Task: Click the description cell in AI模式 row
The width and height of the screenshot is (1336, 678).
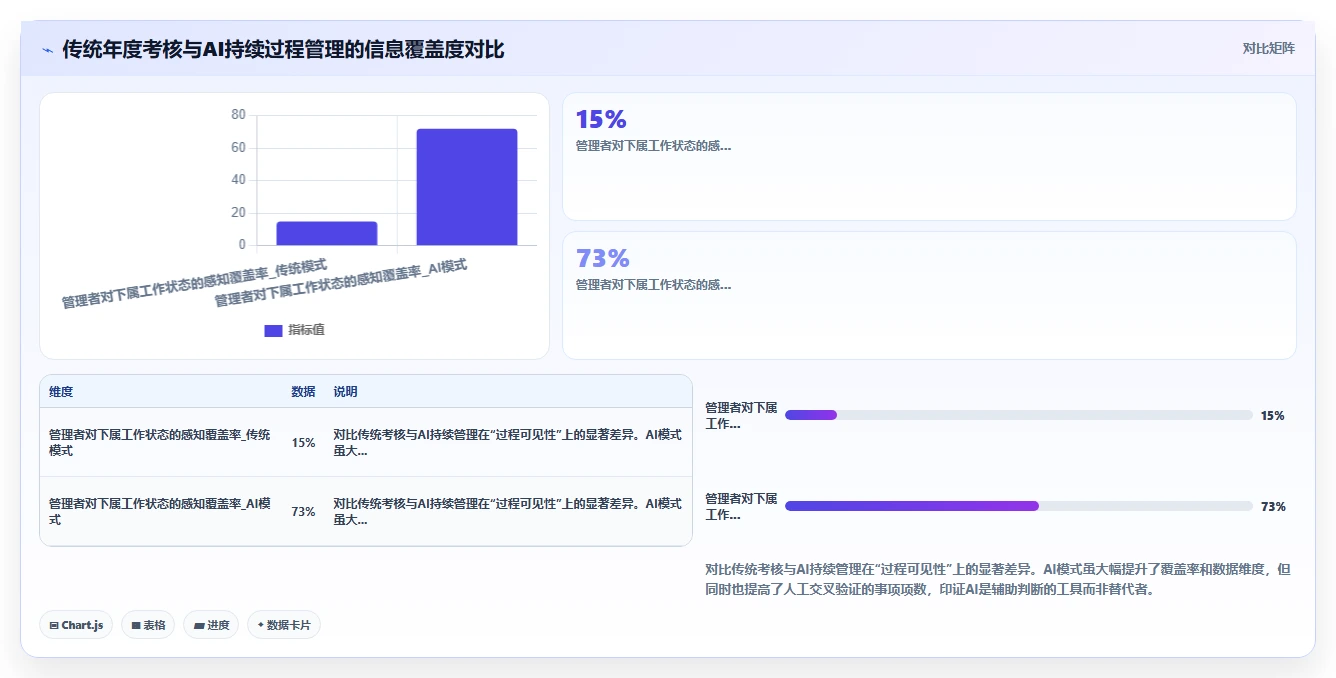Action: (508, 511)
